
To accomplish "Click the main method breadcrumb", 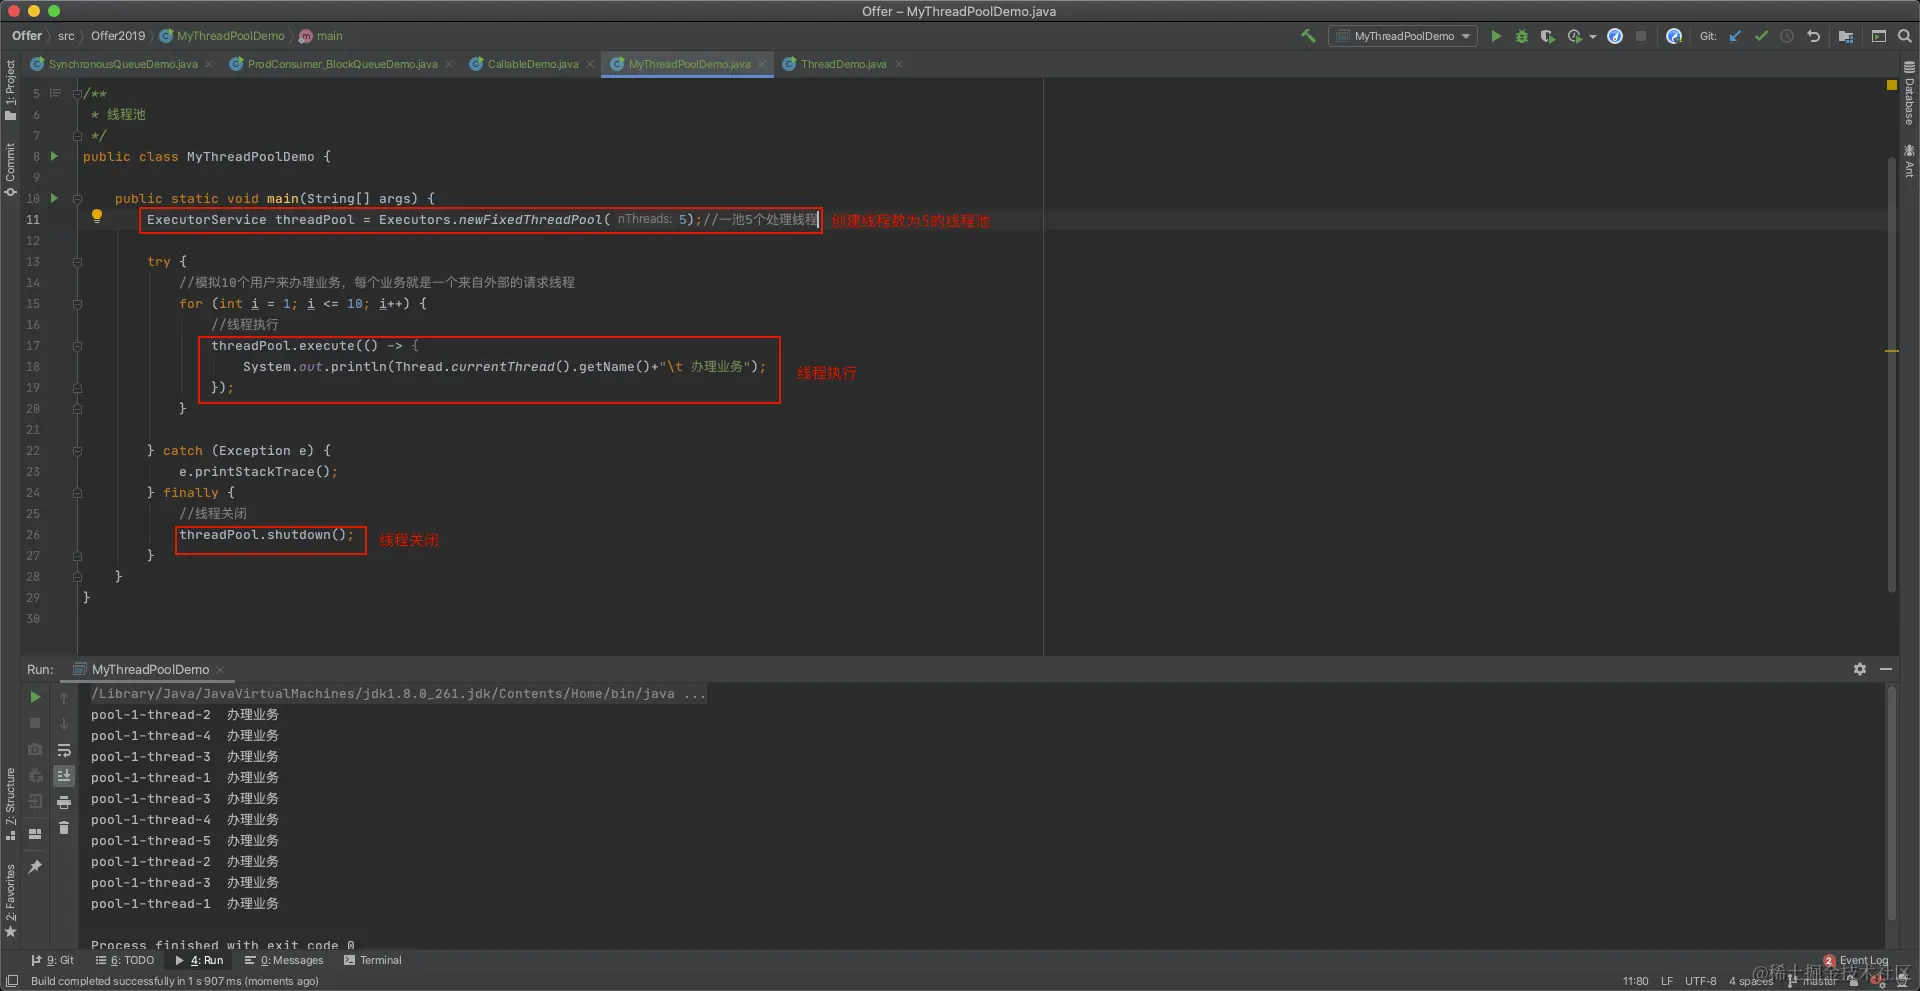I will tap(321, 36).
